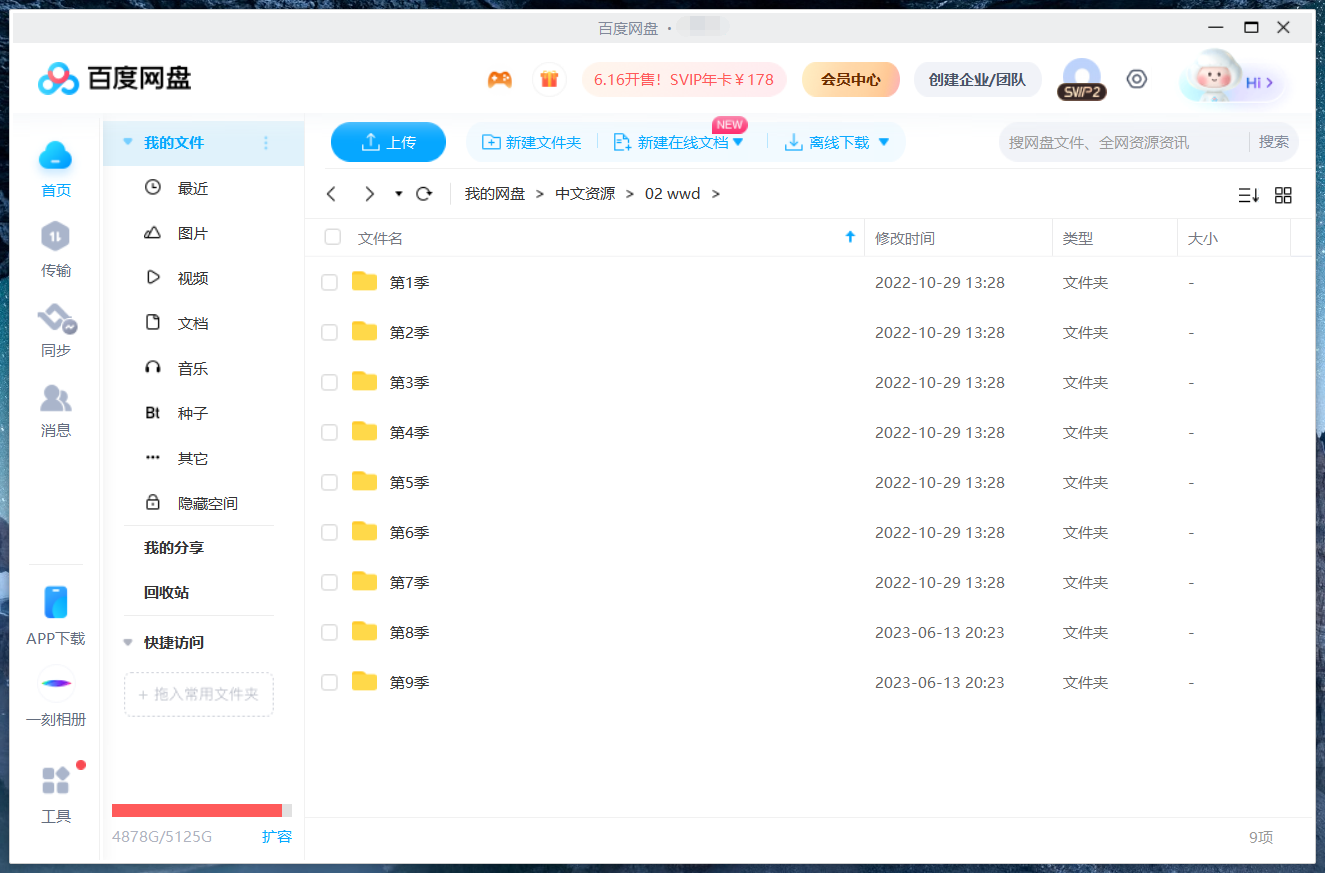Click the 6.16开售 SVIP promo
This screenshot has height=873, width=1325.
click(x=684, y=79)
